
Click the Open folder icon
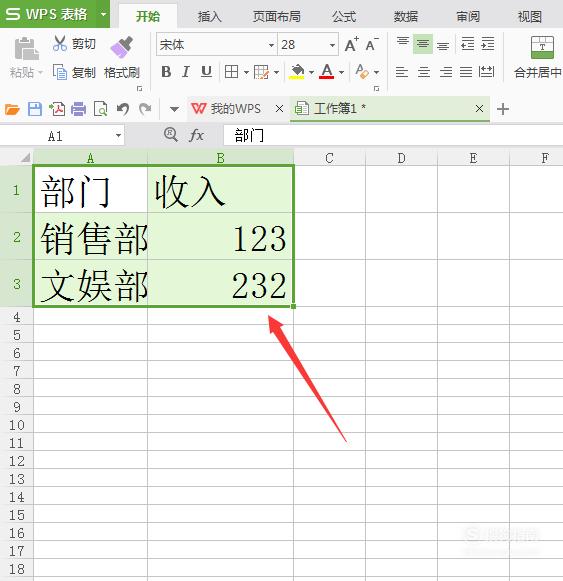pyautogui.click(x=12, y=109)
